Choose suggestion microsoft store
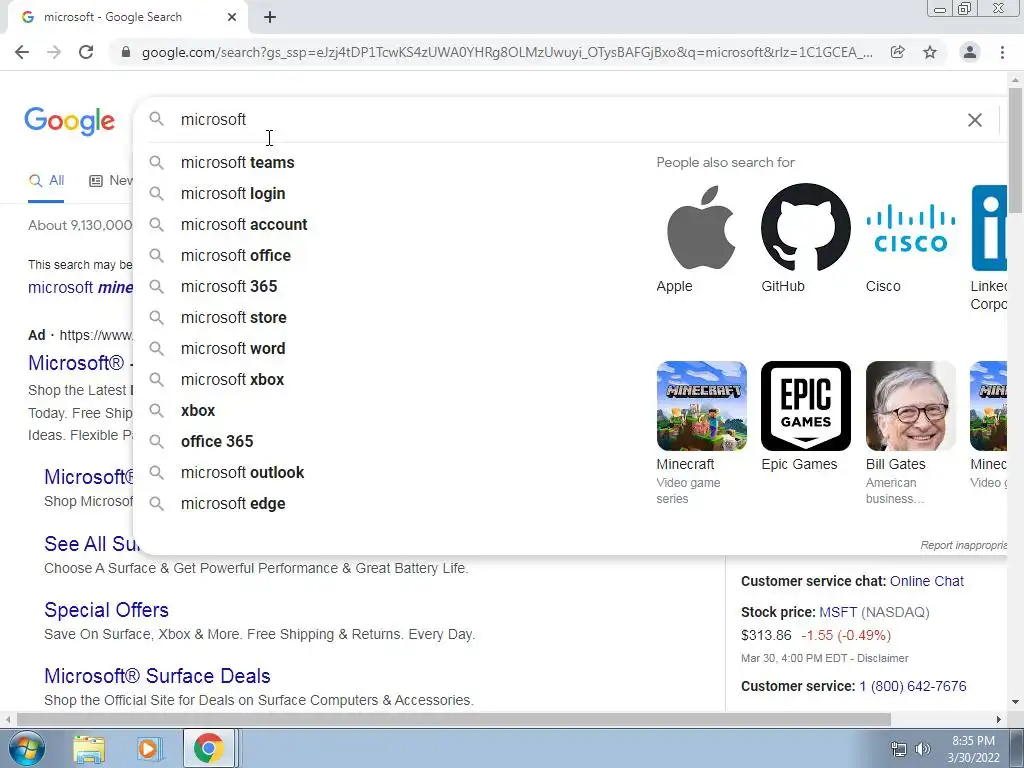 [x=234, y=317]
